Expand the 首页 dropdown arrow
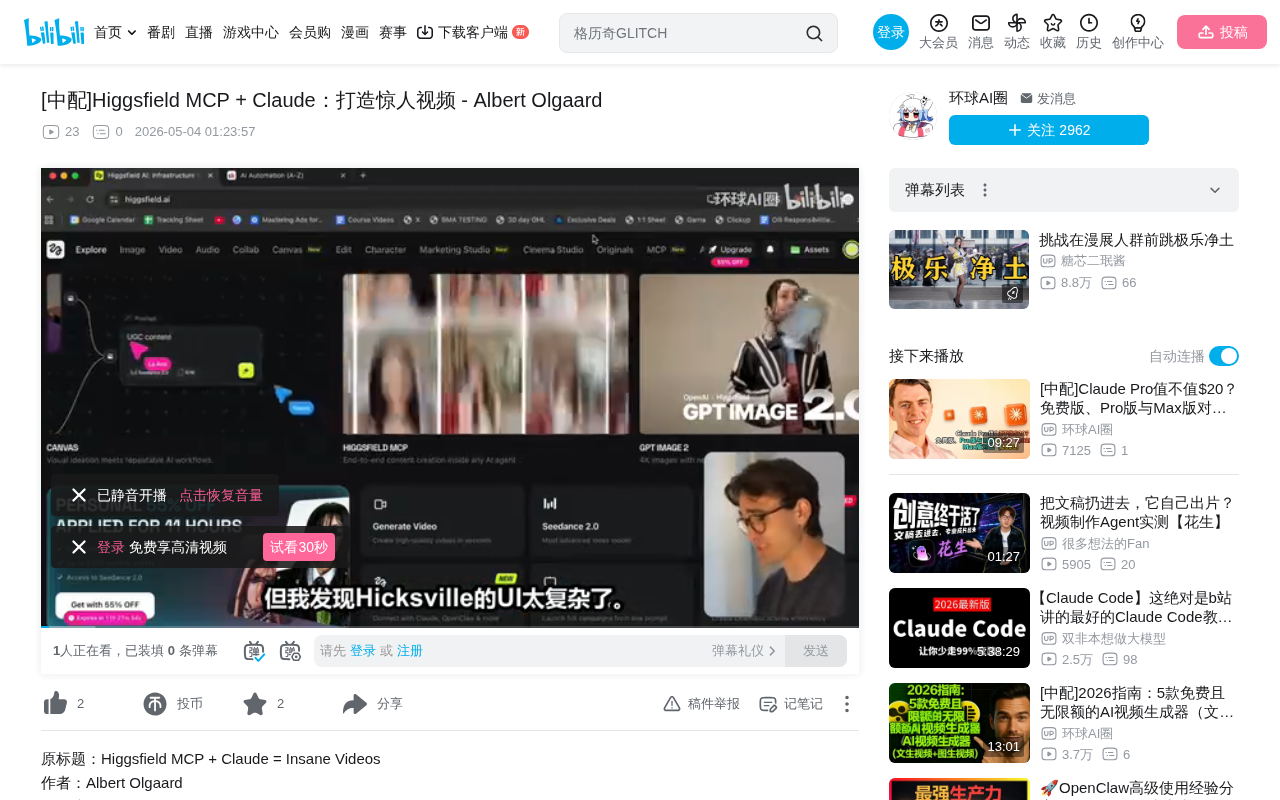Screen dimensions: 1280x800 (132, 33)
